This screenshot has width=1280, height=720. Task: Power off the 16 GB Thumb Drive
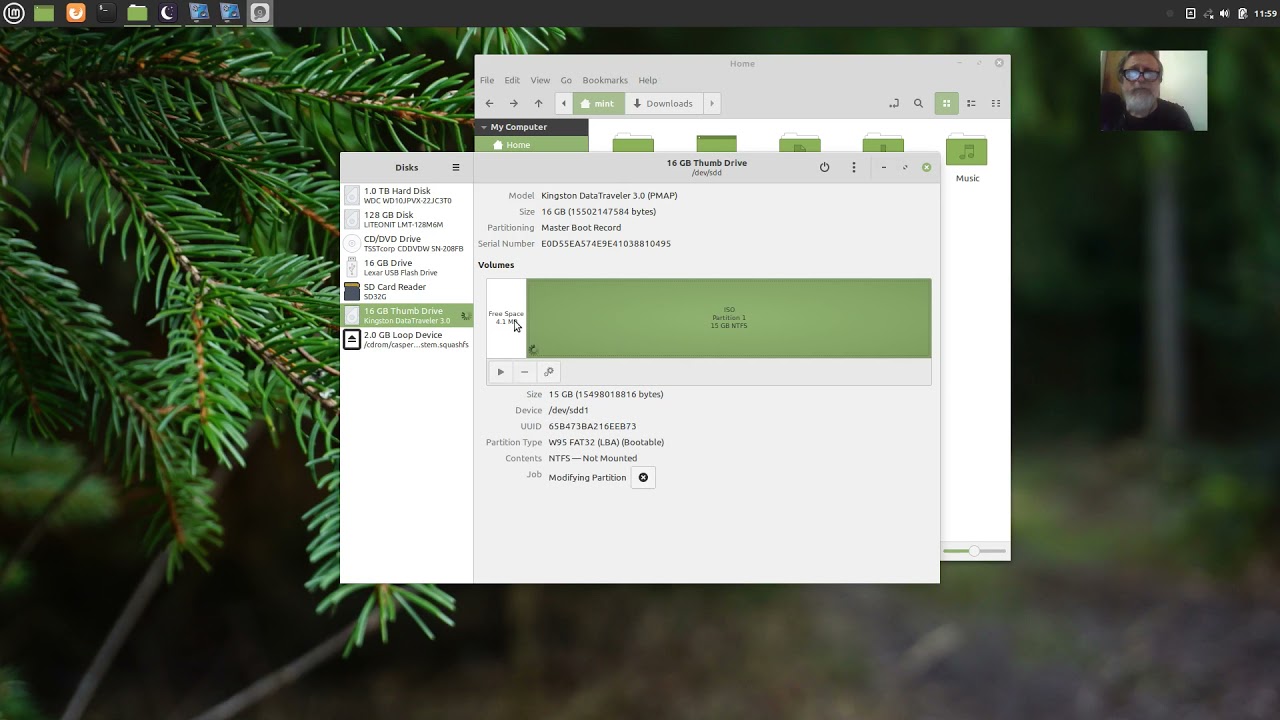[824, 167]
